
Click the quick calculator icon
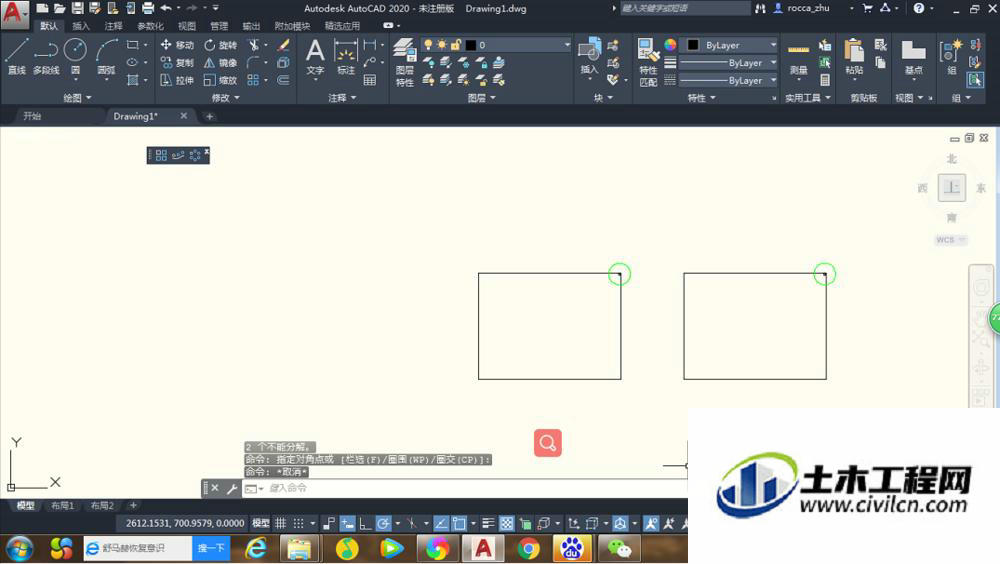(x=825, y=80)
